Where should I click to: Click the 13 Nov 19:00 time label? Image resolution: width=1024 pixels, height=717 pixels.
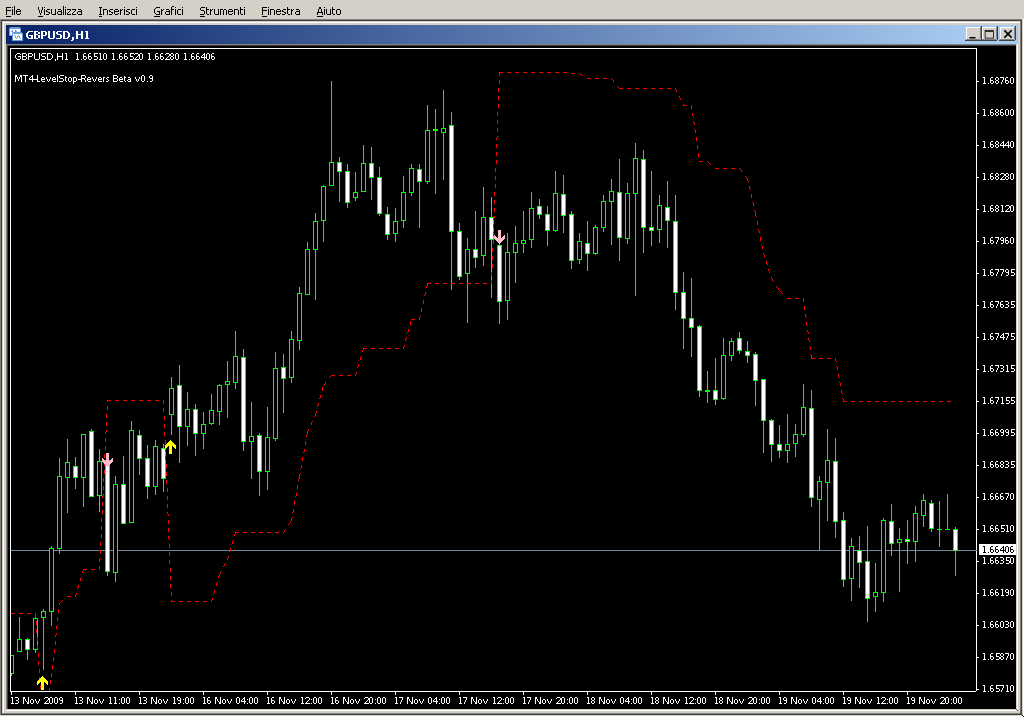point(166,701)
